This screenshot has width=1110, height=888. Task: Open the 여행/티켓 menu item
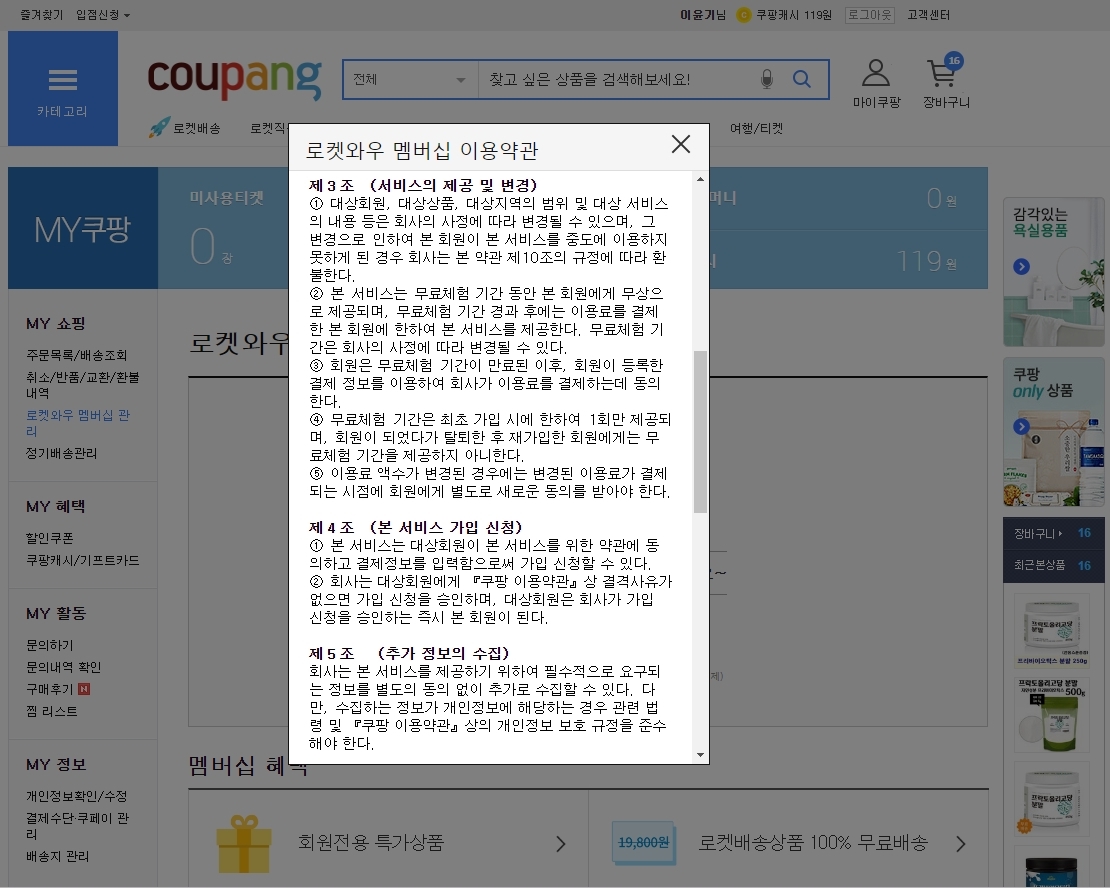(756, 128)
